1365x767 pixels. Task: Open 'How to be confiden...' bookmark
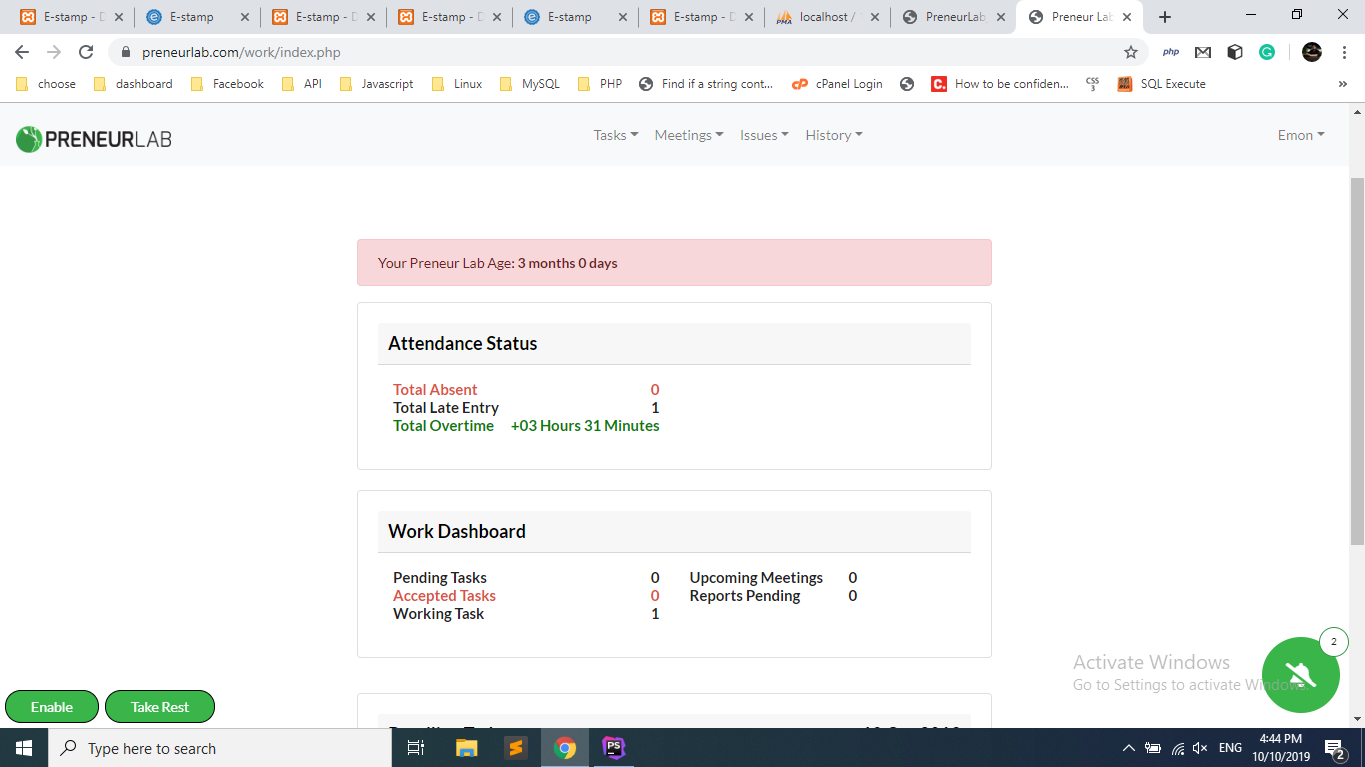(x=1000, y=84)
